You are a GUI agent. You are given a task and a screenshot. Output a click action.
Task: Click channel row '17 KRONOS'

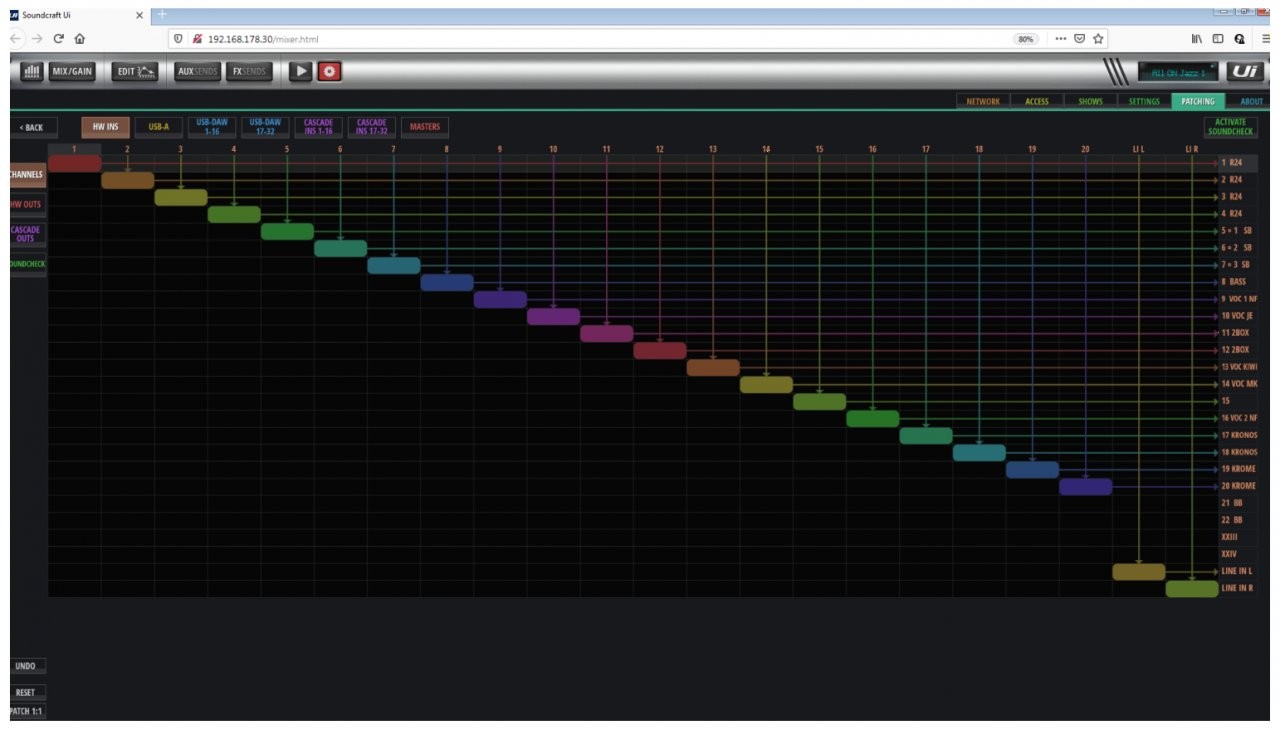point(1238,435)
